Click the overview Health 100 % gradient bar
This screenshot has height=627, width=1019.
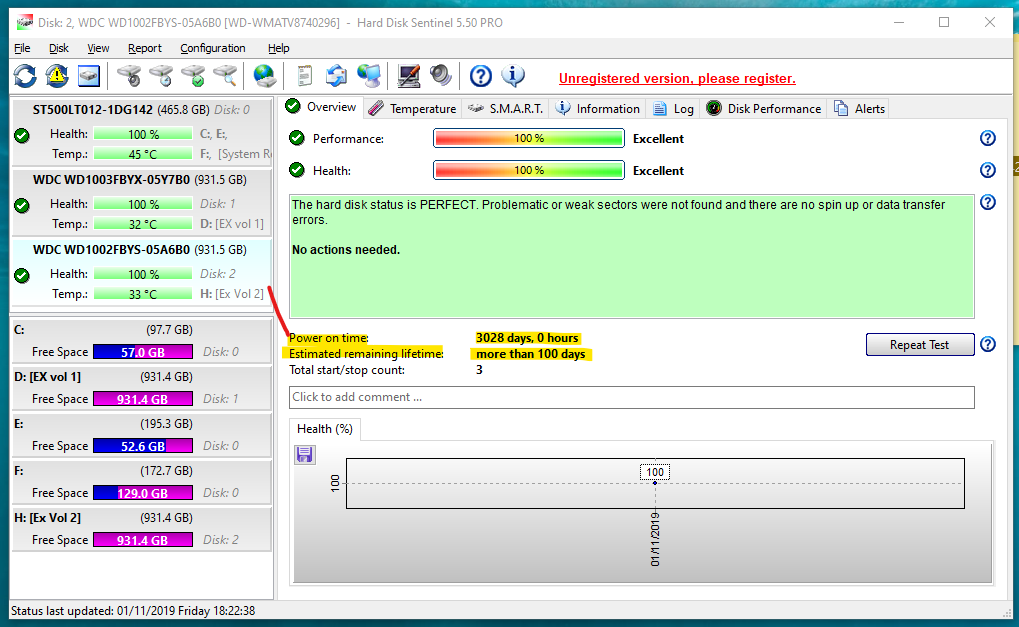coord(529,170)
